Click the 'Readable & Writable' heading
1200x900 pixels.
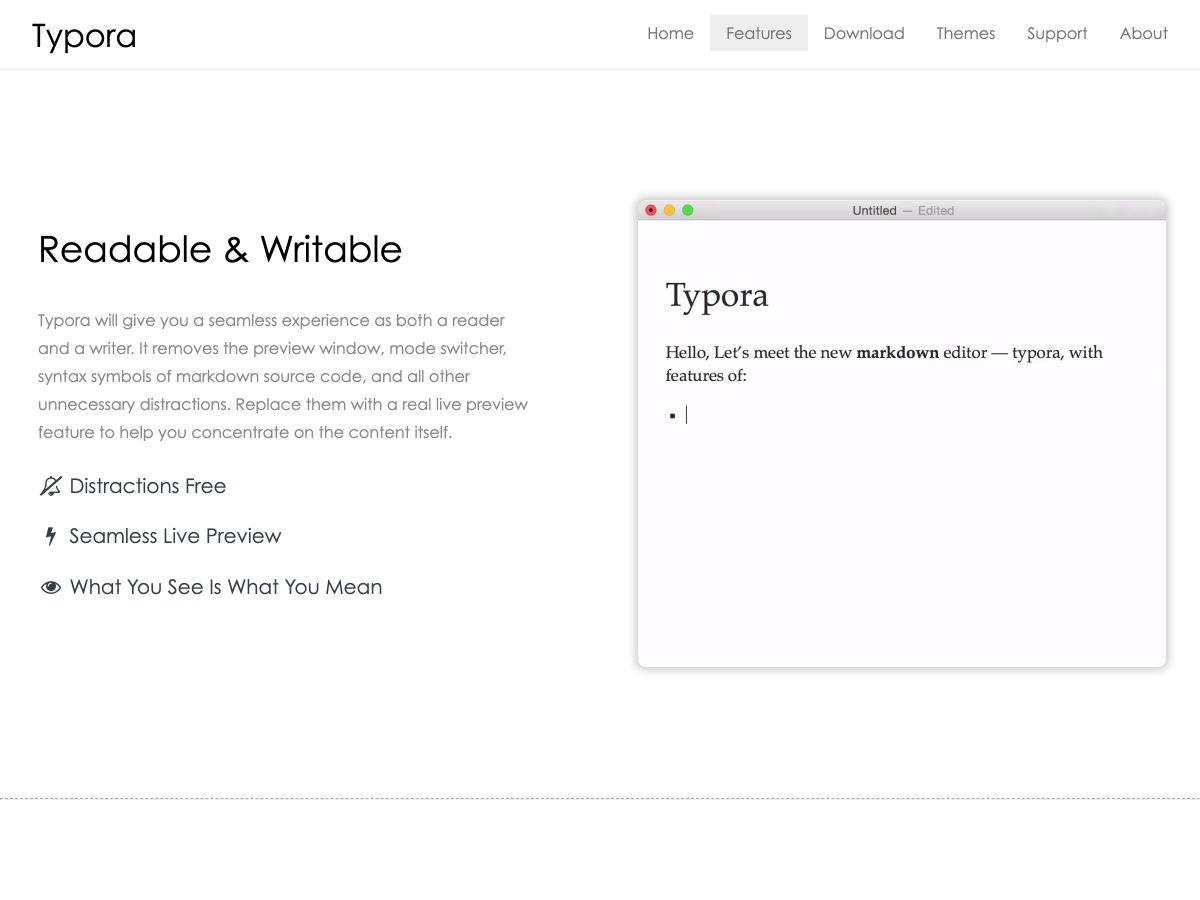(220, 249)
